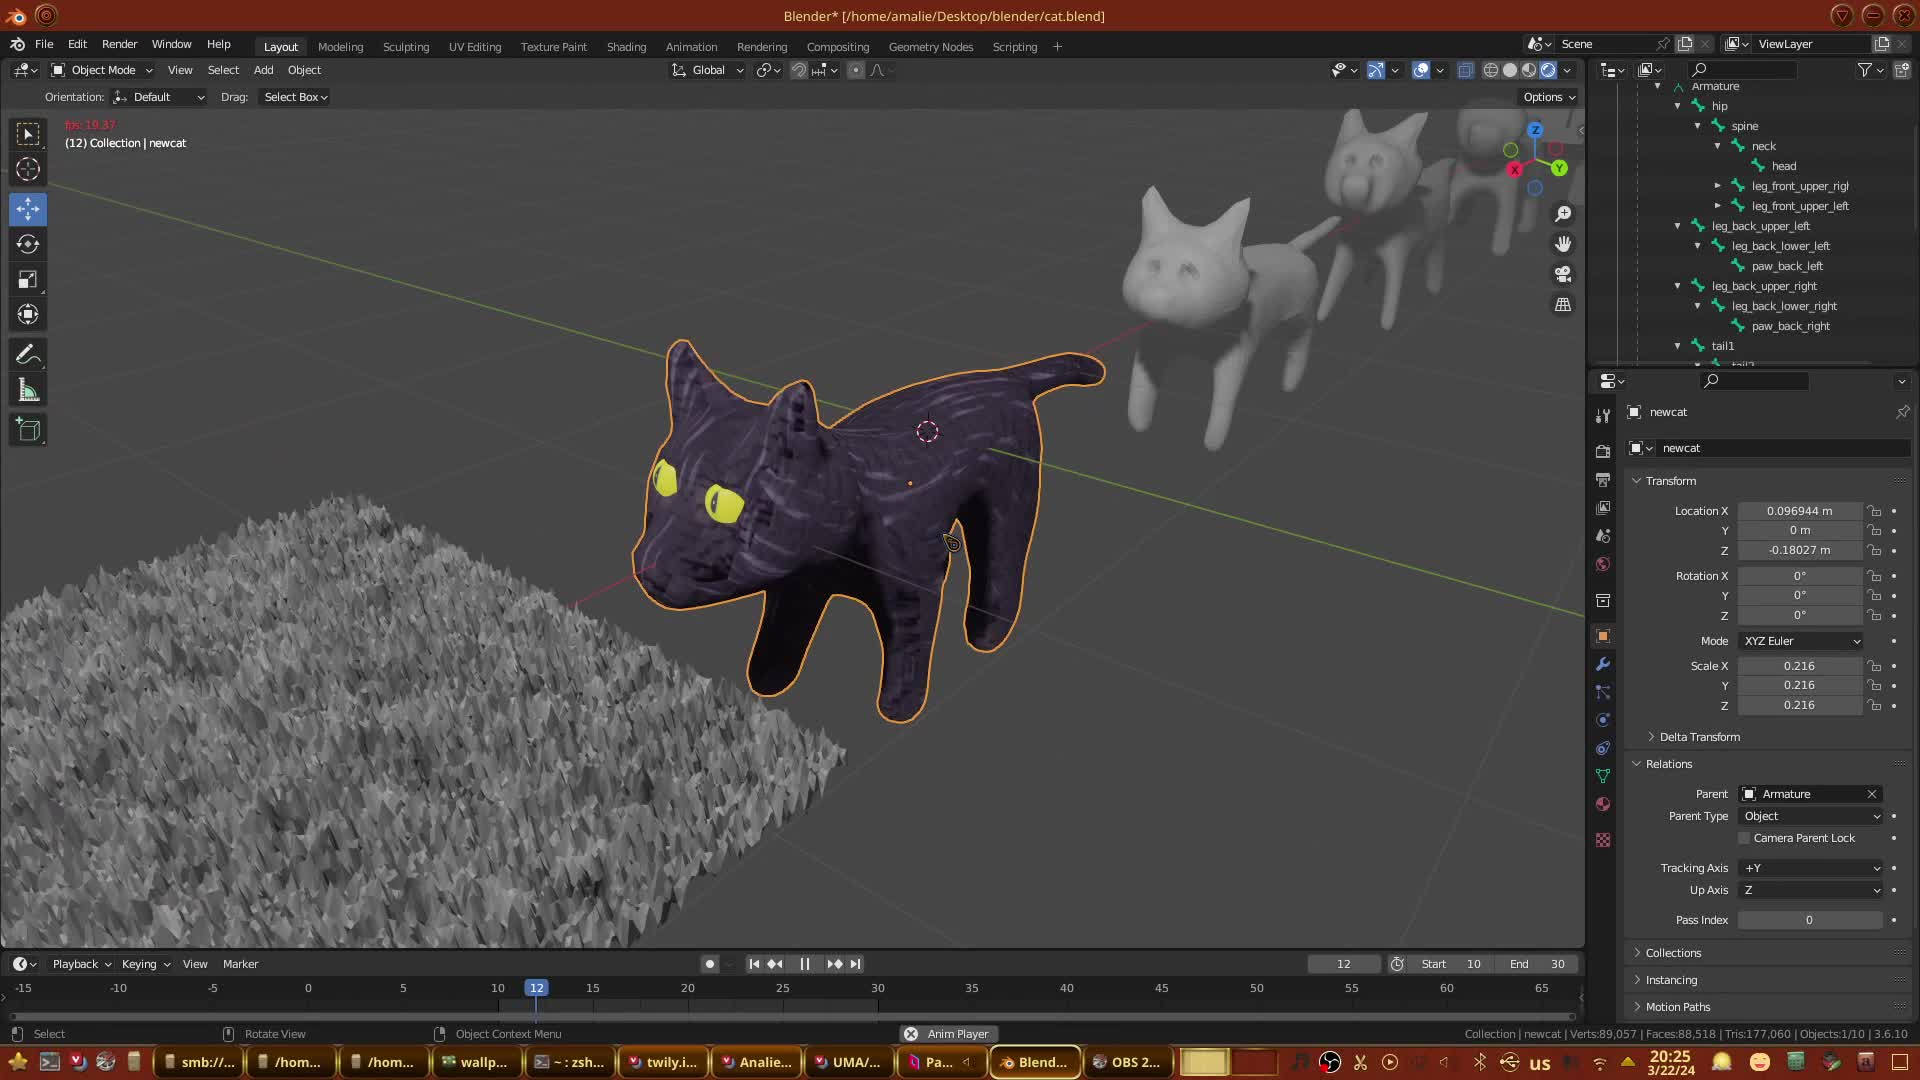1920x1080 pixels.
Task: Click the End frame field in timeline
Action: (x=1537, y=964)
